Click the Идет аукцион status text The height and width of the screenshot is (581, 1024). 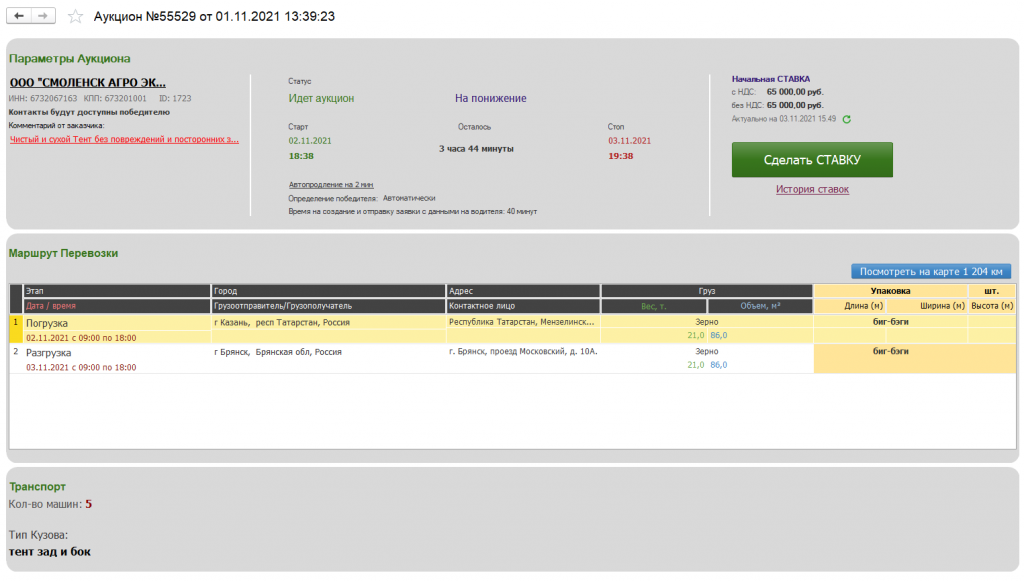(x=321, y=99)
